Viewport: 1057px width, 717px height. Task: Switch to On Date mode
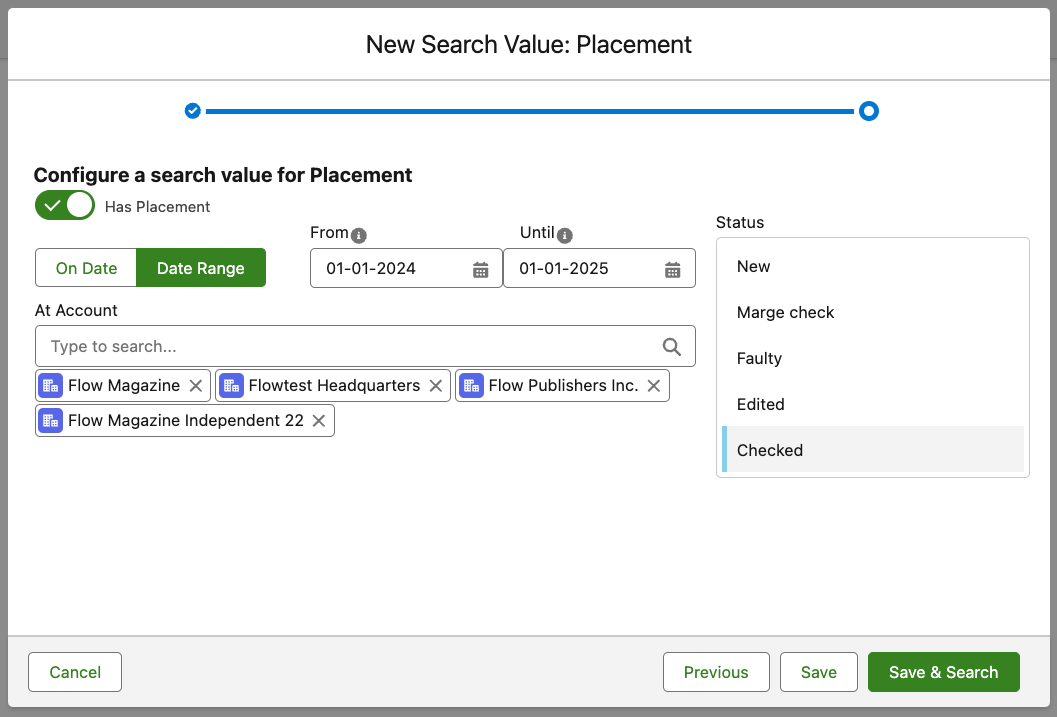86,268
